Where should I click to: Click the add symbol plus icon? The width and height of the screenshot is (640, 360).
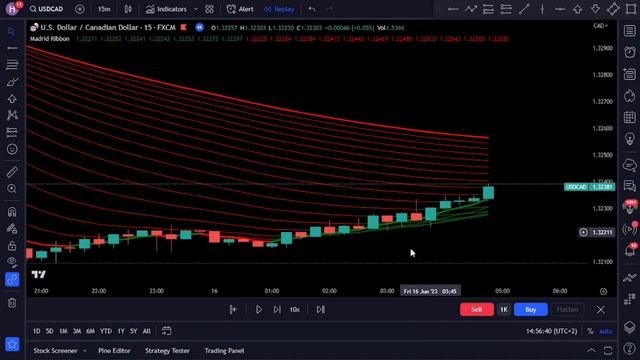[80, 9]
